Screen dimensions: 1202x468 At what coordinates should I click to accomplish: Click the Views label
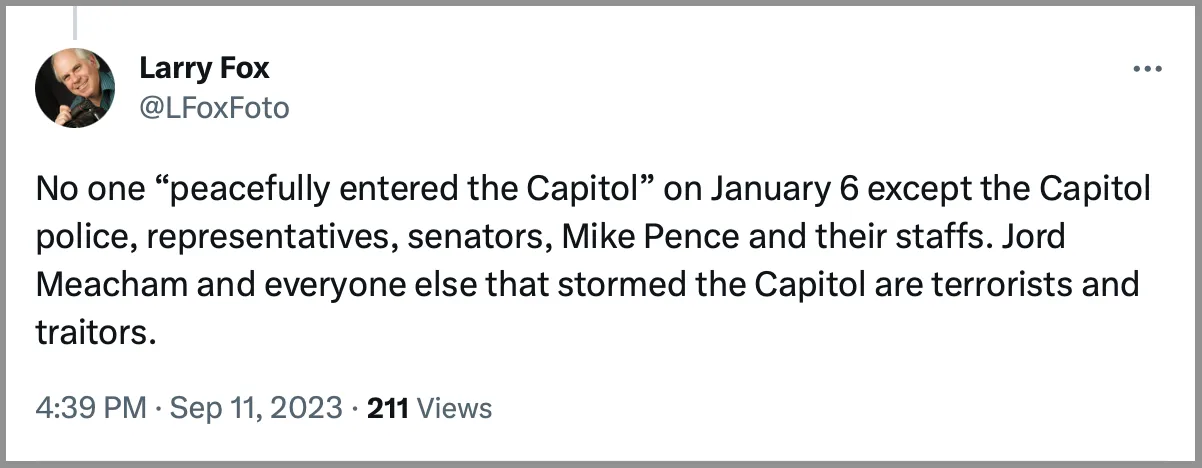coord(453,408)
